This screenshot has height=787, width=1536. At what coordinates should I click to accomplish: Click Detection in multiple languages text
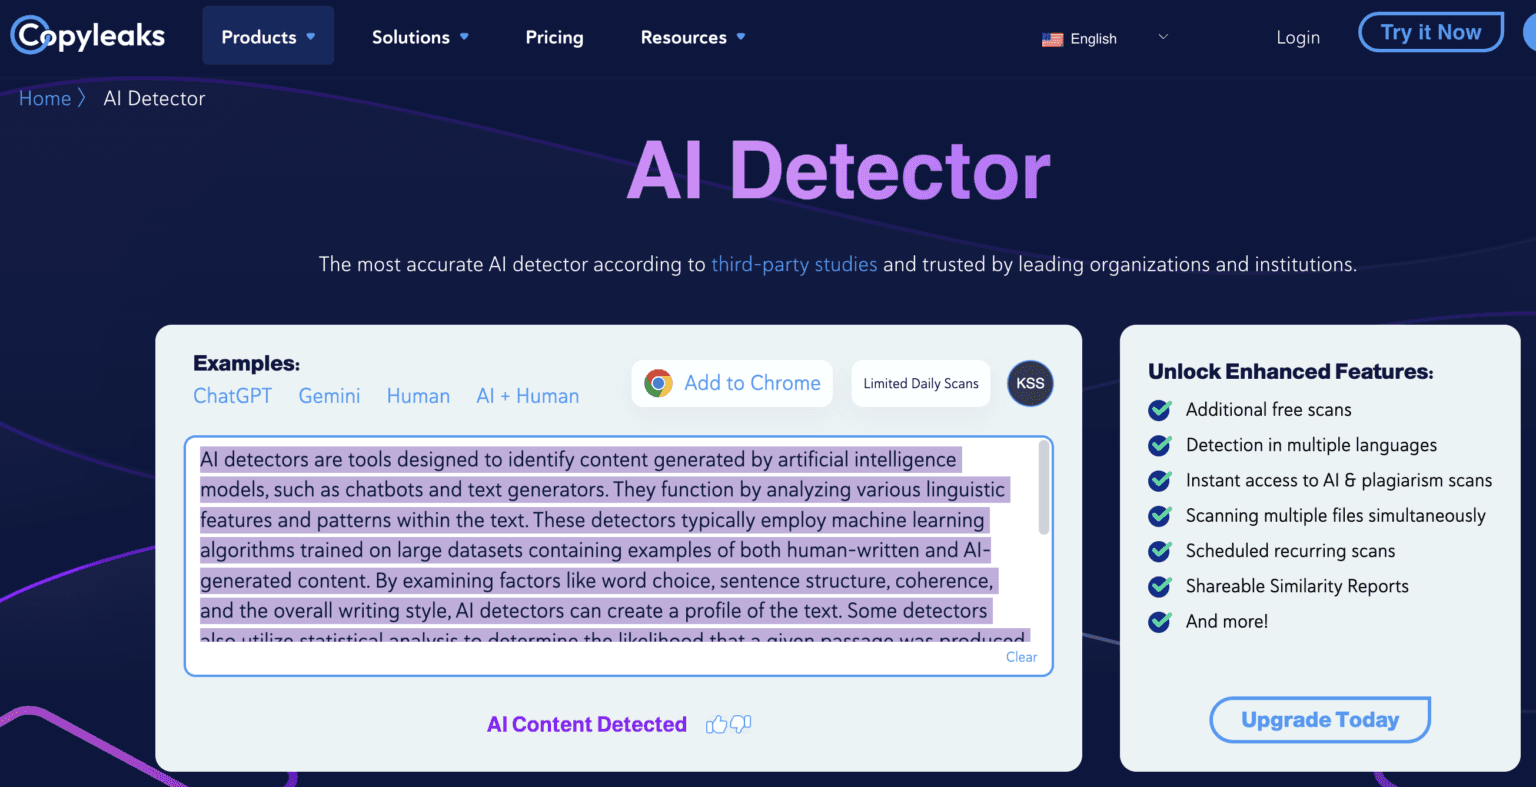click(x=1311, y=445)
